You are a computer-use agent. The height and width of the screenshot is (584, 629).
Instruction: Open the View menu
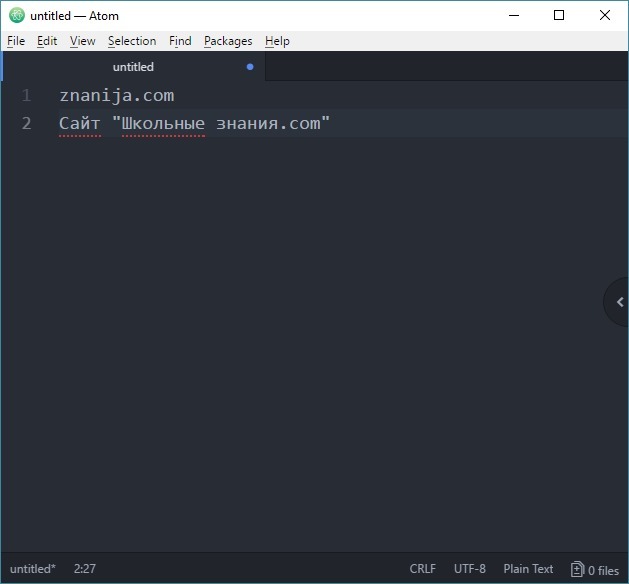[x=83, y=41]
